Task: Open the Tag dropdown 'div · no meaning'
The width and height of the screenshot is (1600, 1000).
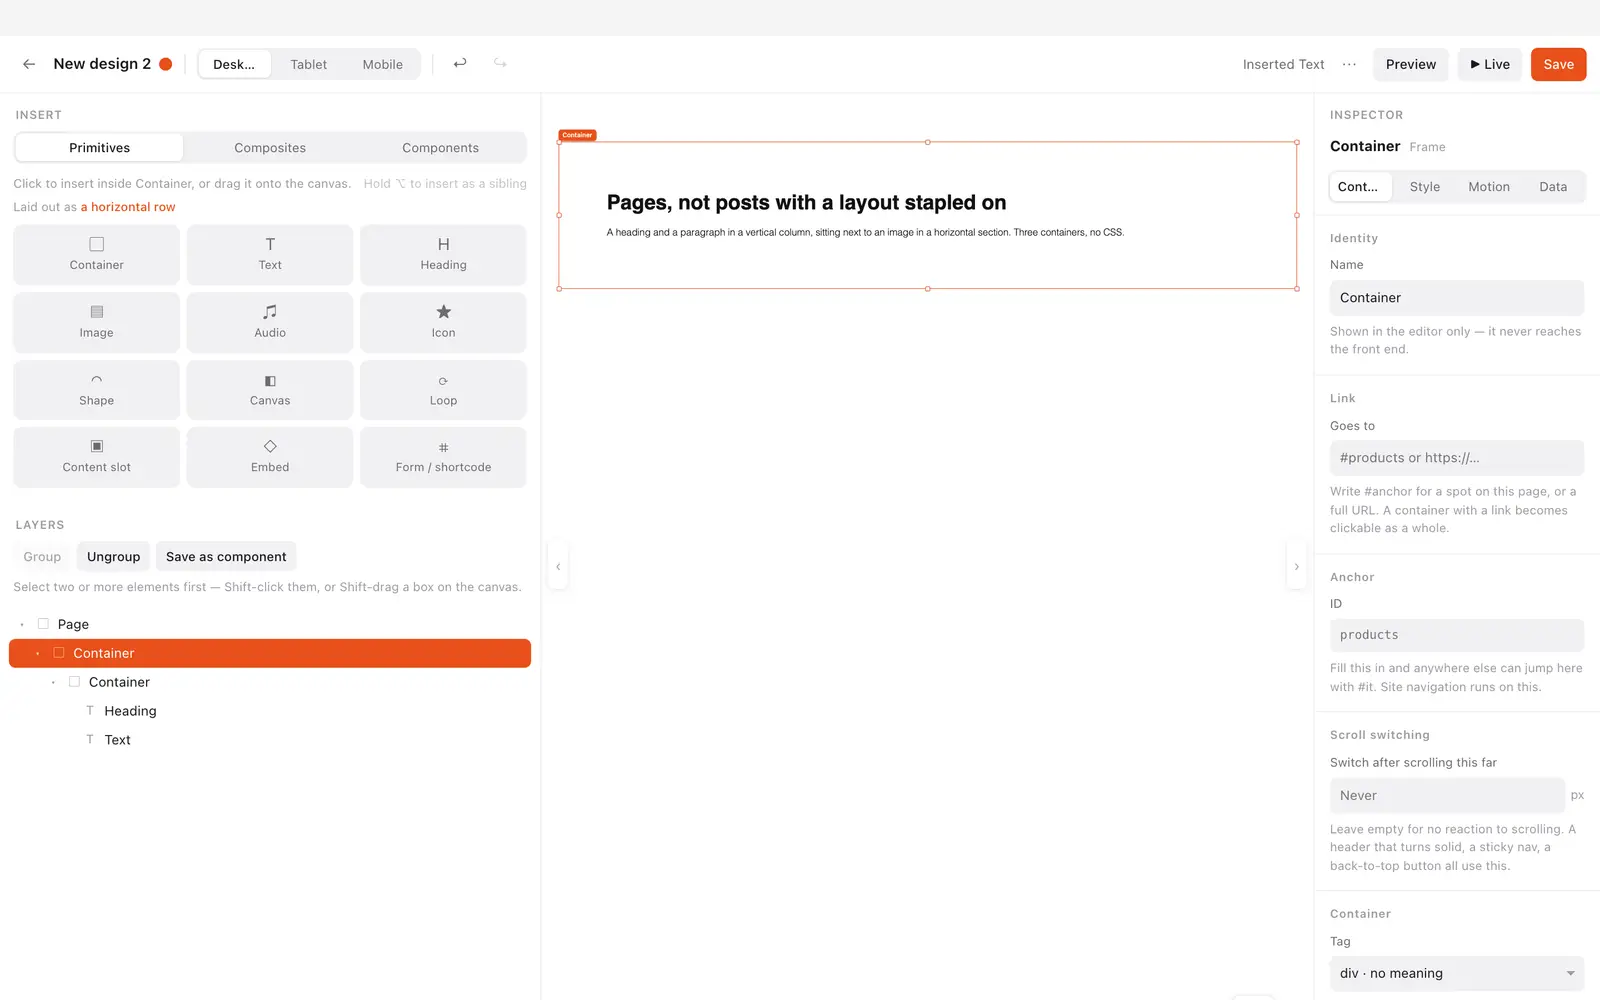Action: click(x=1457, y=973)
